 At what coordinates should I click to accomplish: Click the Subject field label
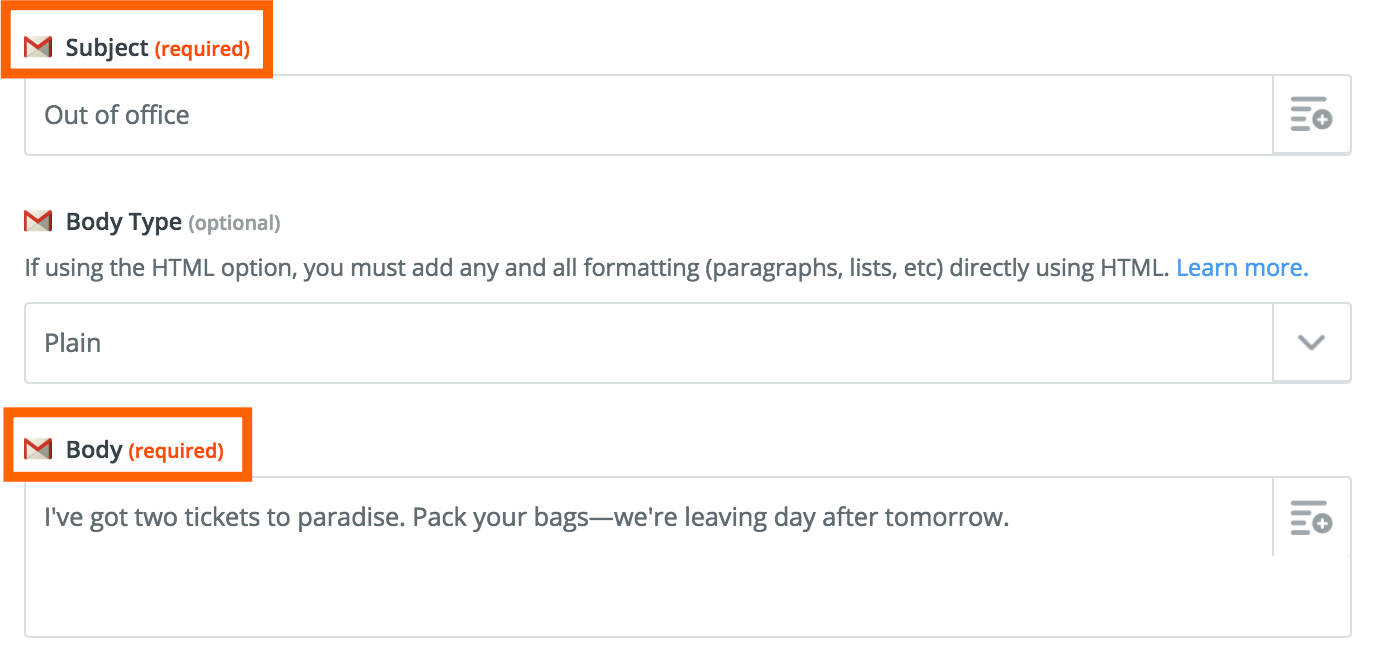[107, 48]
